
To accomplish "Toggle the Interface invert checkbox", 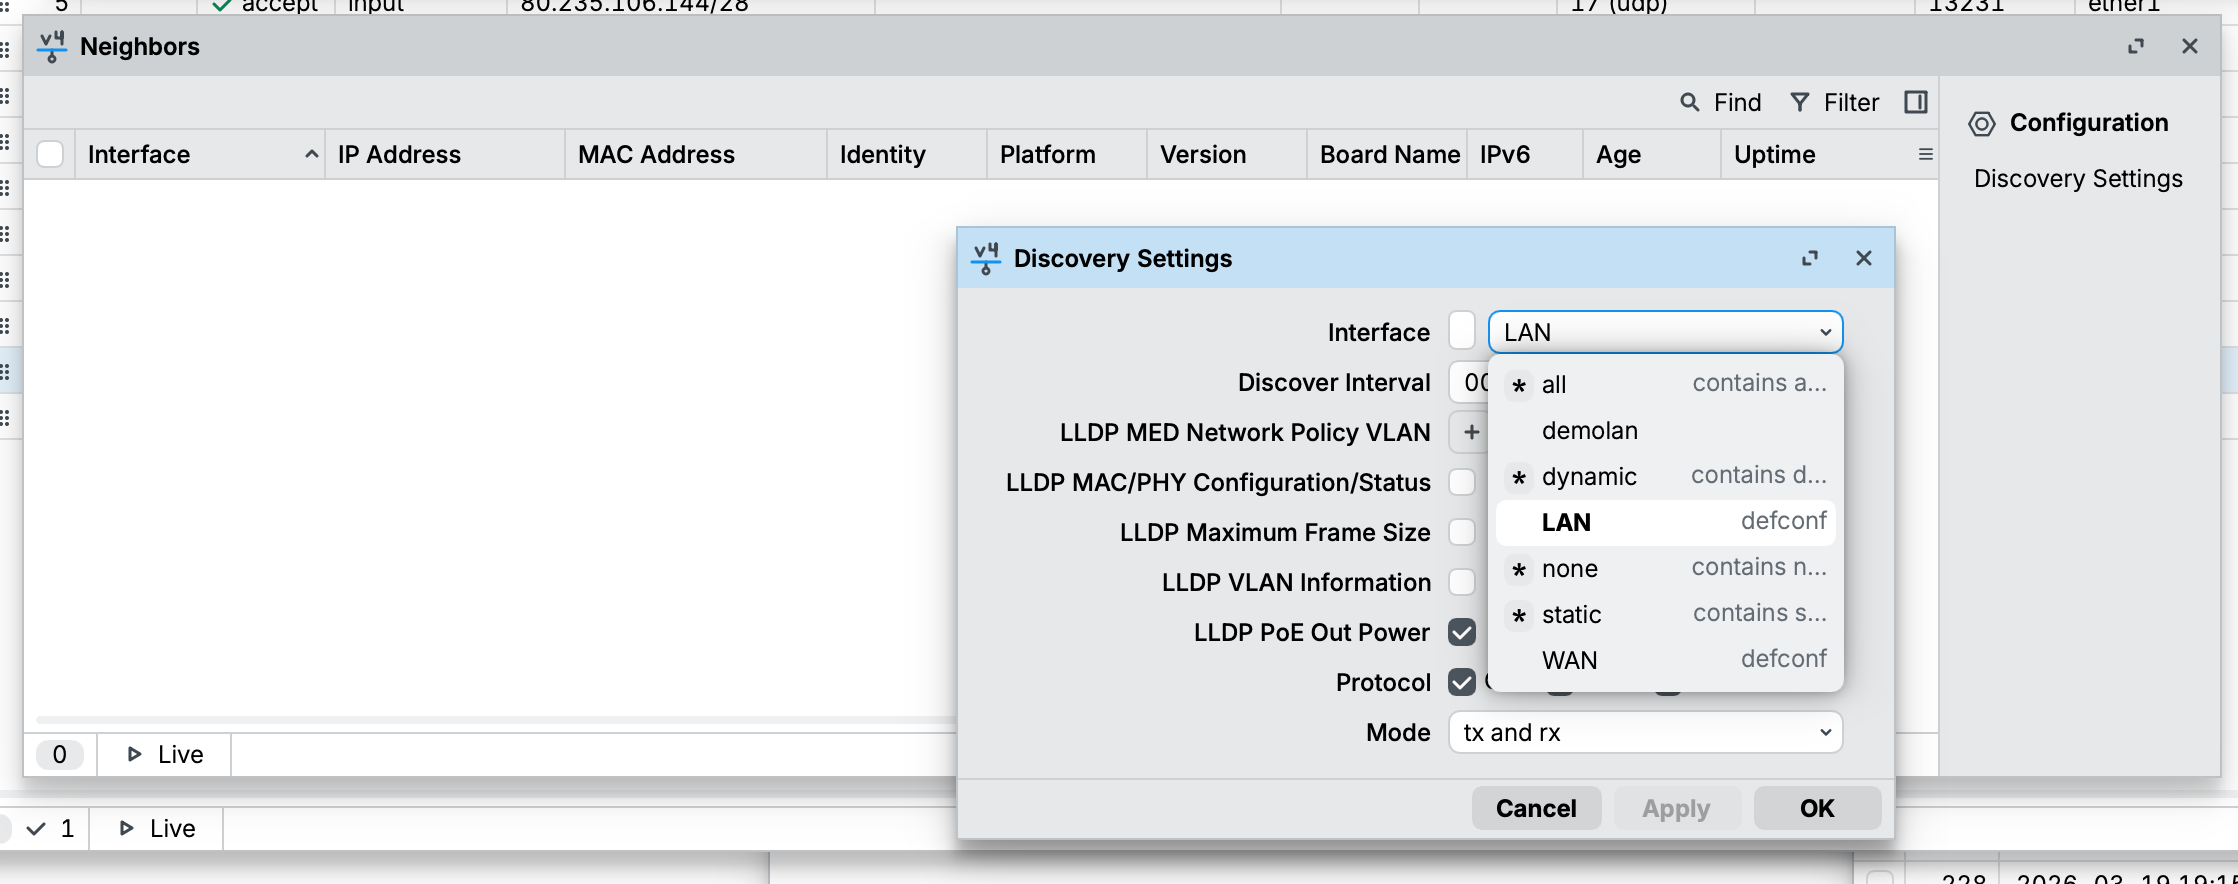I will [x=1462, y=331].
